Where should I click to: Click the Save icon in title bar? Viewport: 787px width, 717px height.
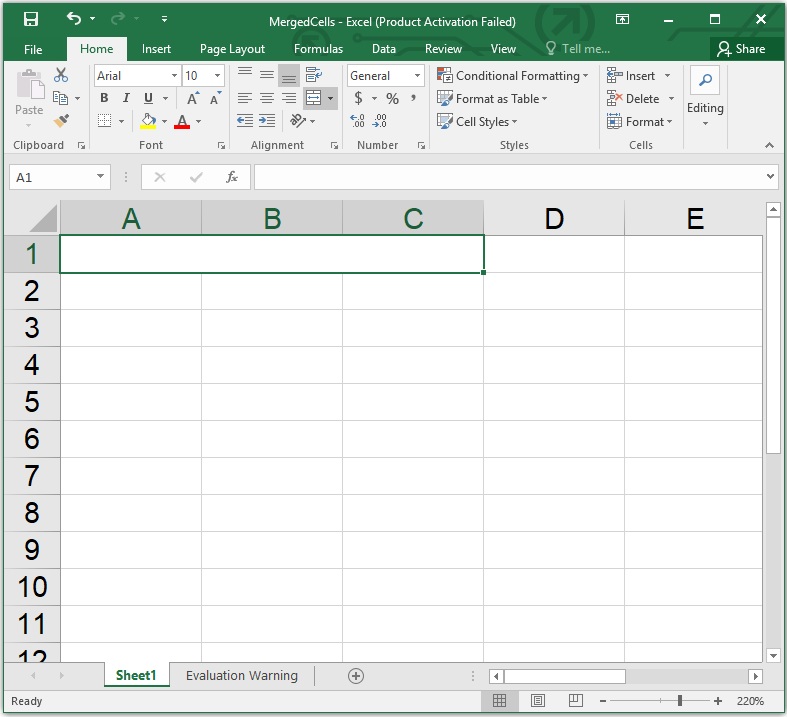pos(30,20)
